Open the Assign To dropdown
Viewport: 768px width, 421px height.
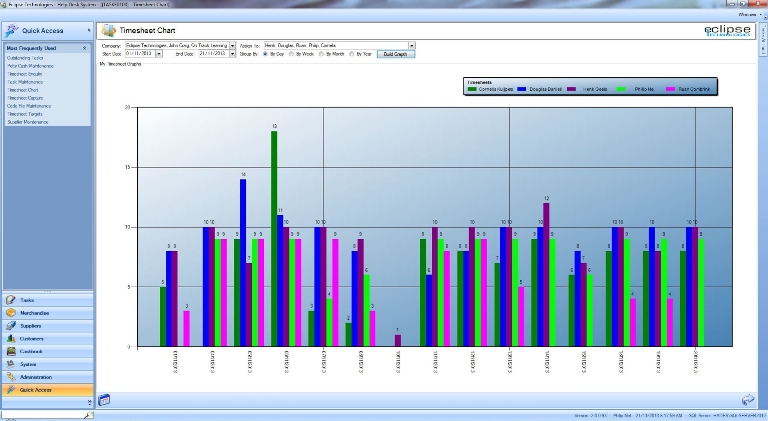[x=411, y=46]
